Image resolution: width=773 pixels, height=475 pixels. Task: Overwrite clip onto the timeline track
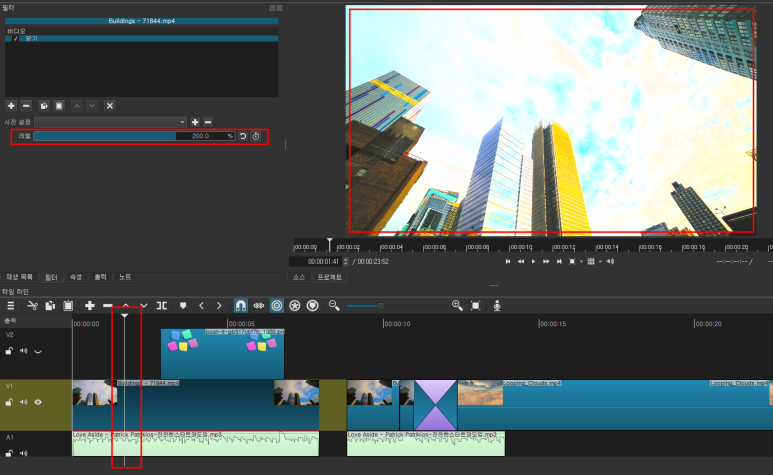[143, 306]
